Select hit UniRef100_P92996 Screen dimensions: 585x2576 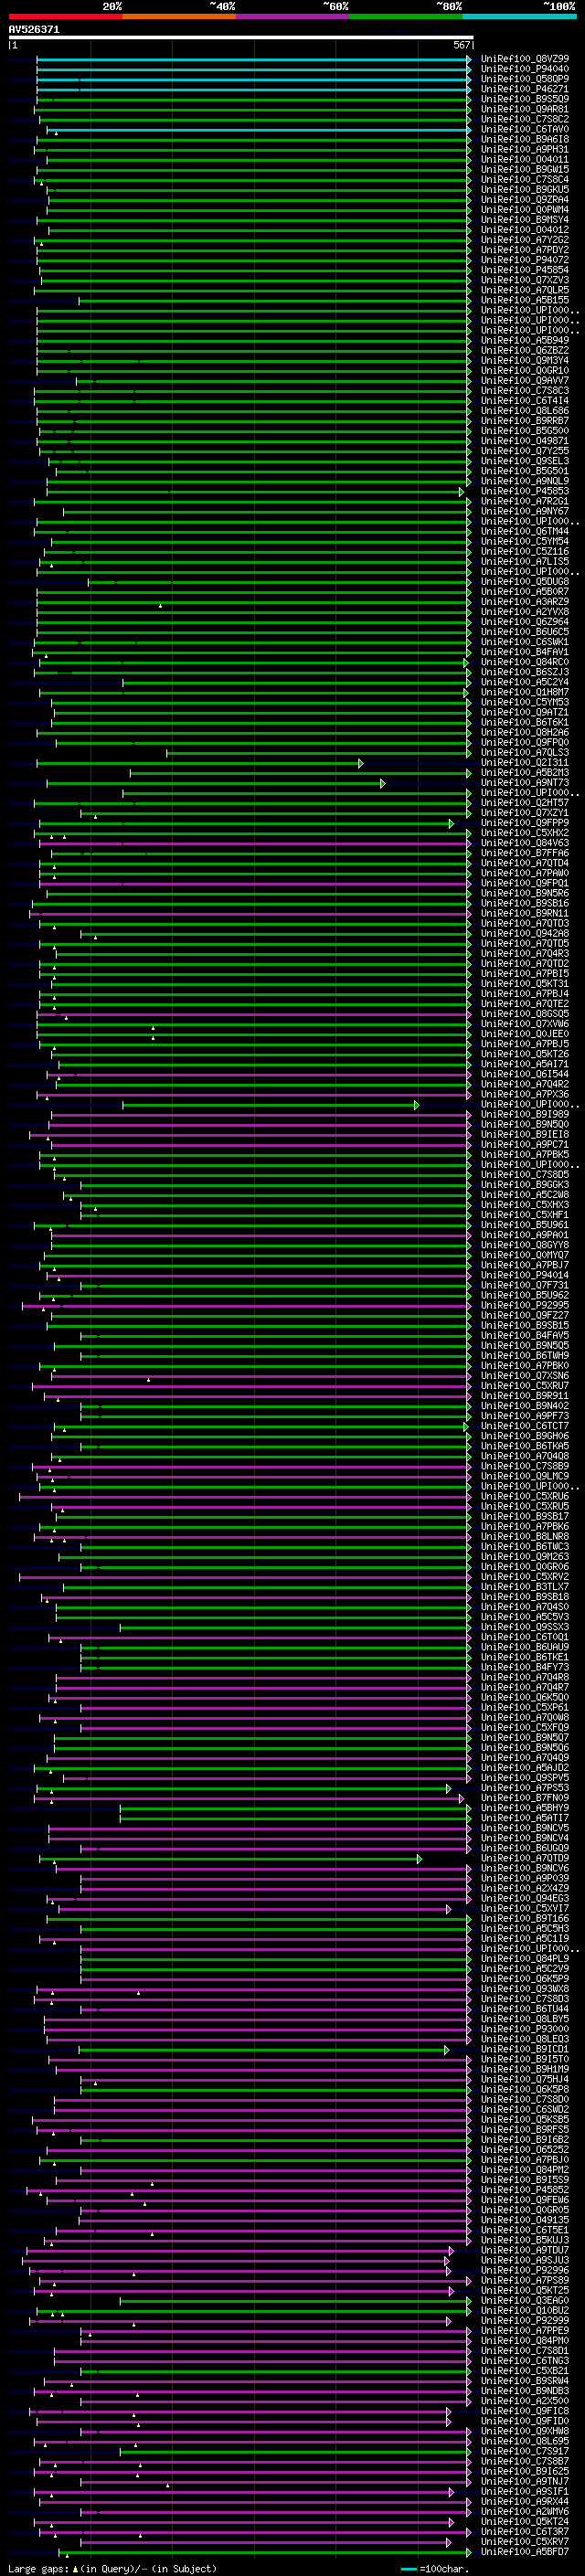point(525,2270)
